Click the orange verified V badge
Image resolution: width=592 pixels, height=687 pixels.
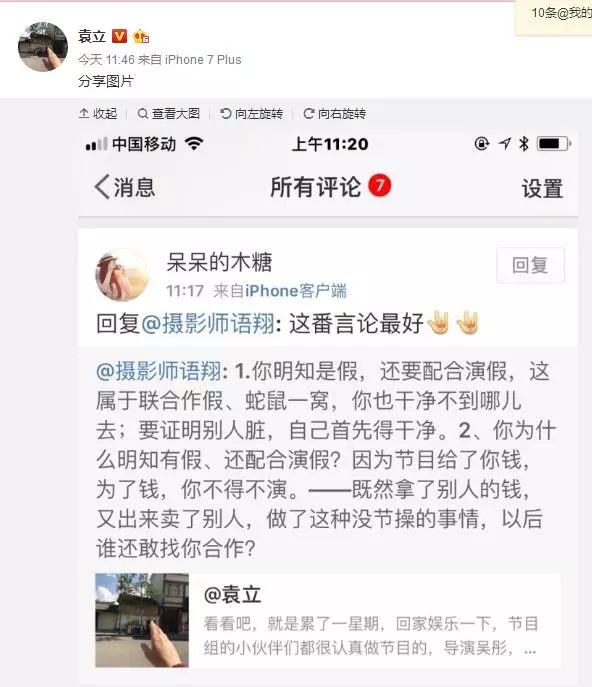click(x=119, y=36)
